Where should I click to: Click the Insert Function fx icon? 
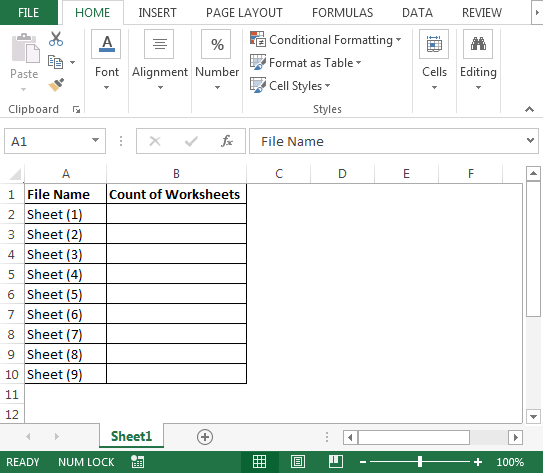pos(227,141)
